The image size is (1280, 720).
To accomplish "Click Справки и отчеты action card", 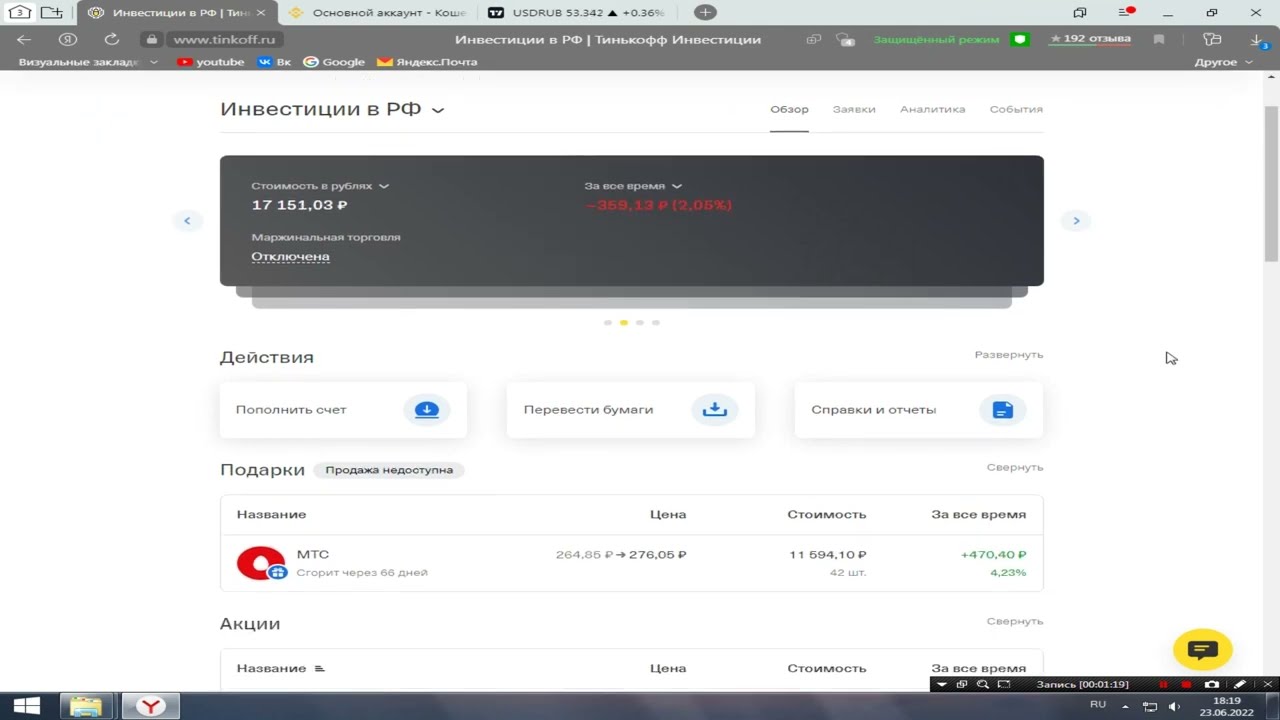I will 918,410.
